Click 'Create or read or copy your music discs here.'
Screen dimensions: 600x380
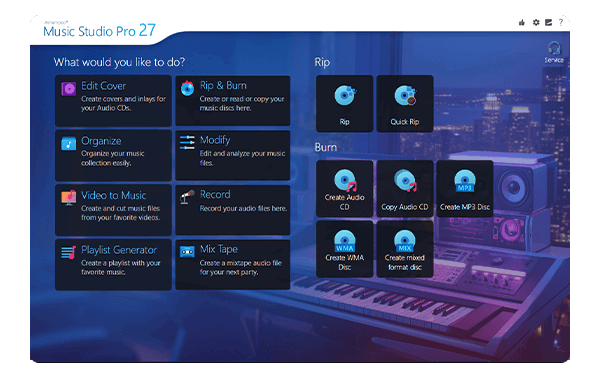click(x=242, y=103)
